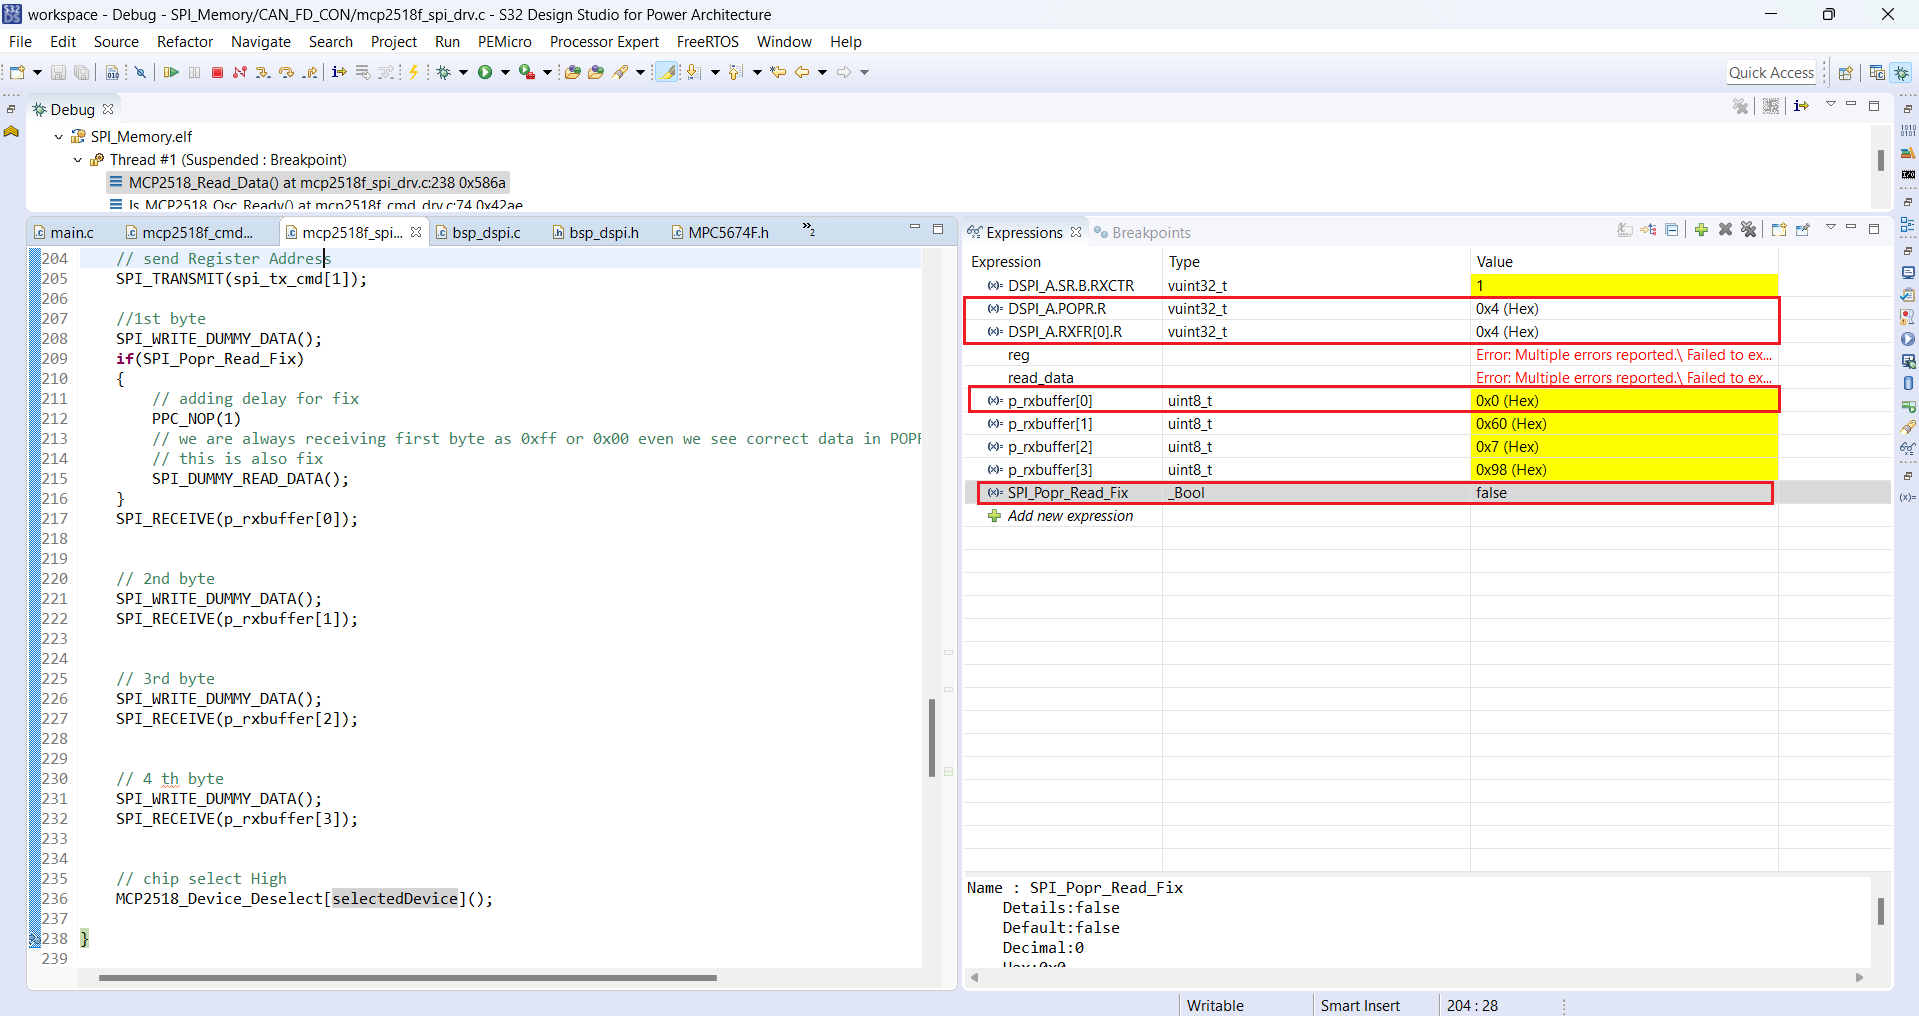Open the Debug configurations dropdown arrow
The image size is (1919, 1016).
coord(463,72)
